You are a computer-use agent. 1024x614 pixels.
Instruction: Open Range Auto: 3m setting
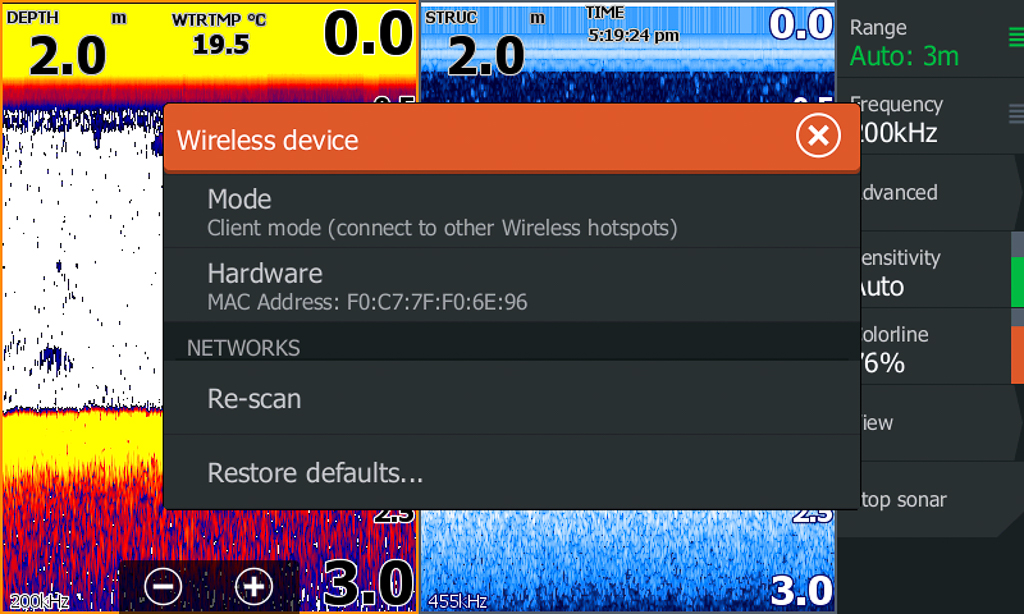[x=930, y=40]
